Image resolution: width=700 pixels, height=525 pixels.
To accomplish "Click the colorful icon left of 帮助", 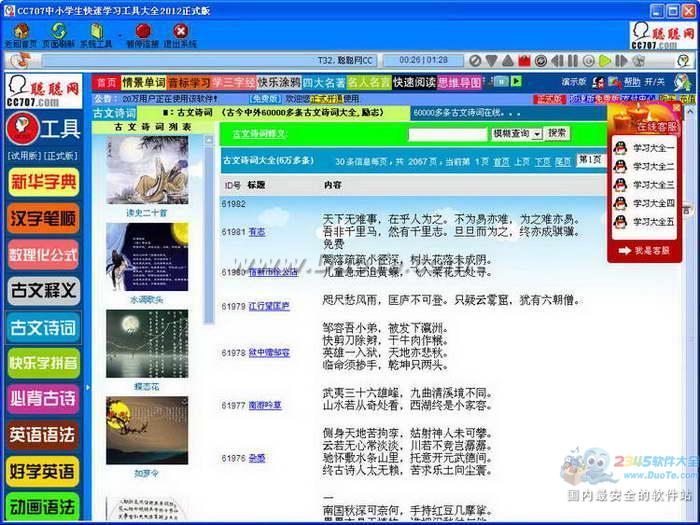I will click(615, 82).
